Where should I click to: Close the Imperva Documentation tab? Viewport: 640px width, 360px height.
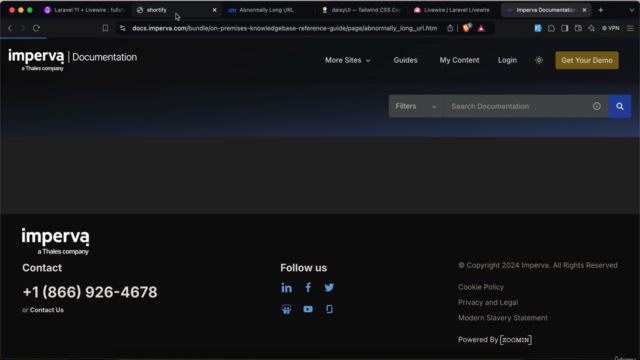[584, 10]
